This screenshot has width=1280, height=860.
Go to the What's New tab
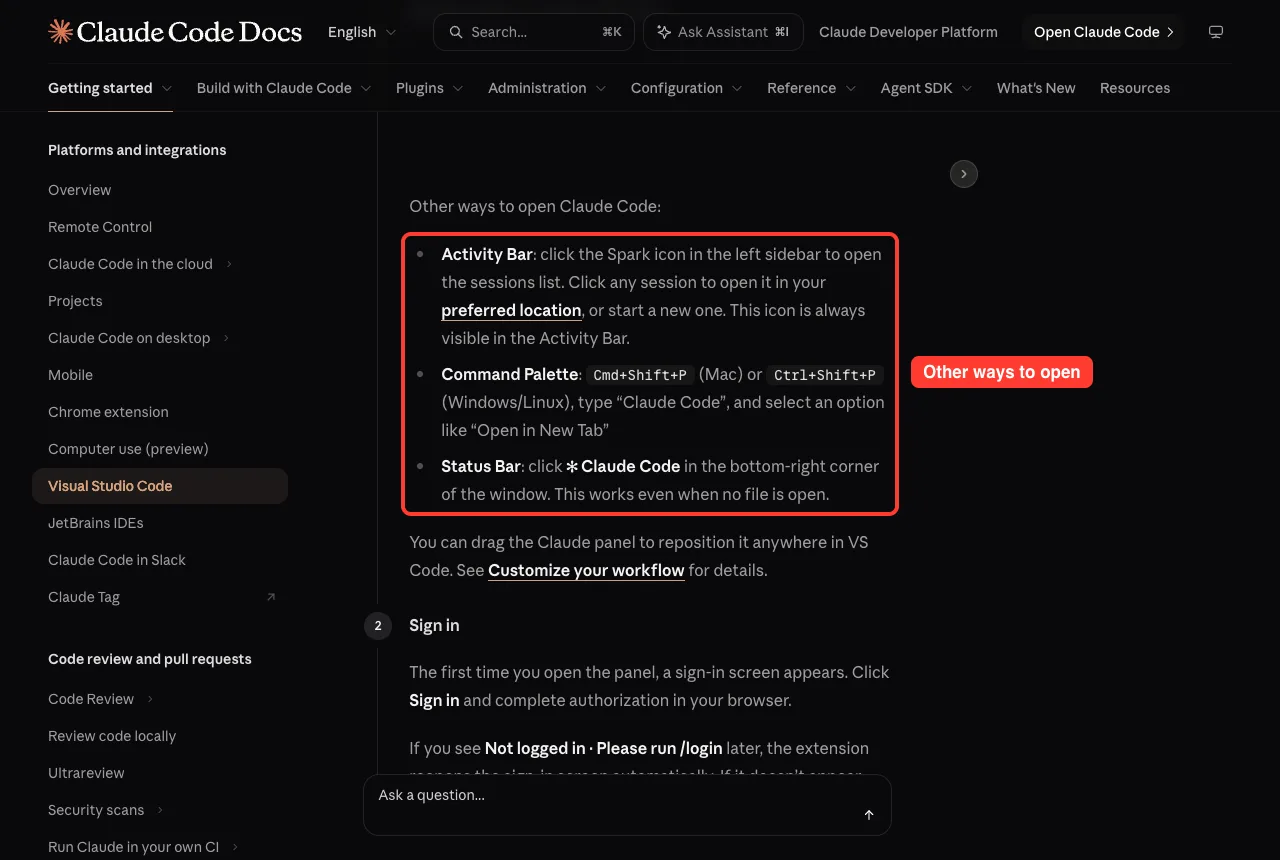pos(1036,88)
